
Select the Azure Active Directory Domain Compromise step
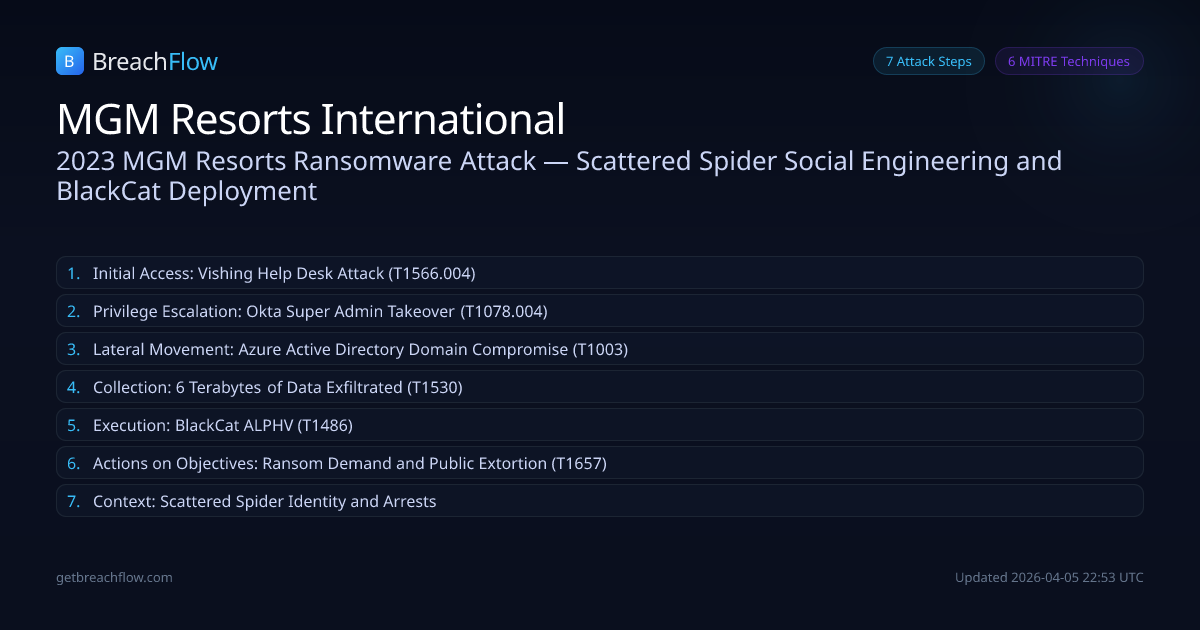[360, 349]
